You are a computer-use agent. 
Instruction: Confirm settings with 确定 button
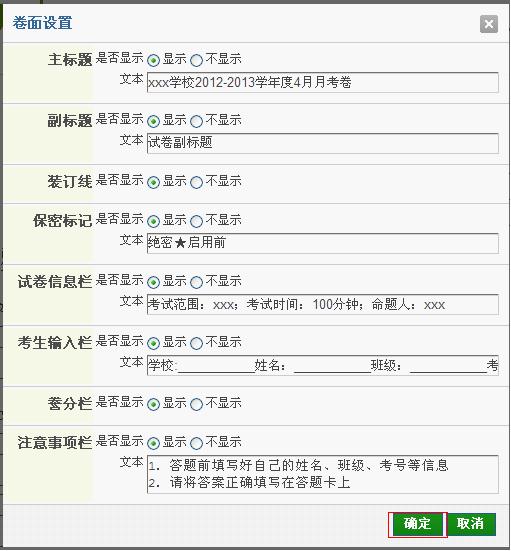418,524
